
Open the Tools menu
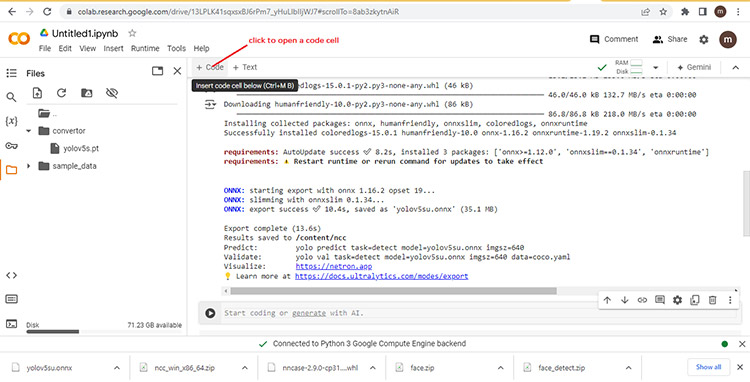[x=176, y=48]
